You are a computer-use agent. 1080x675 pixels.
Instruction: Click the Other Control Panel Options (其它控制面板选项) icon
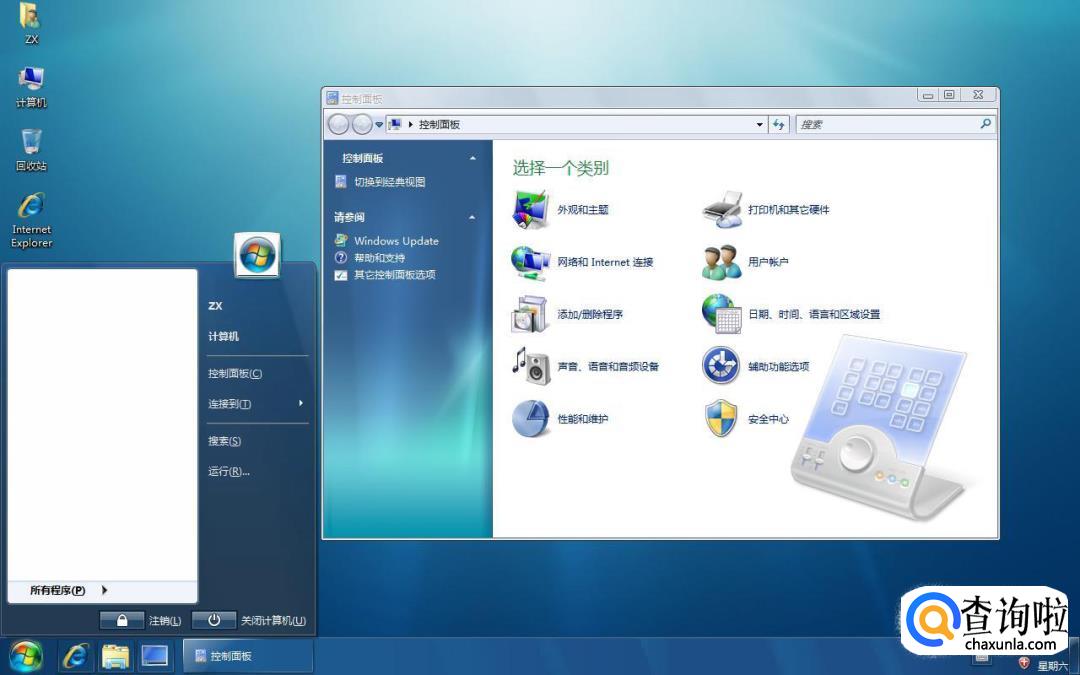click(x=340, y=275)
